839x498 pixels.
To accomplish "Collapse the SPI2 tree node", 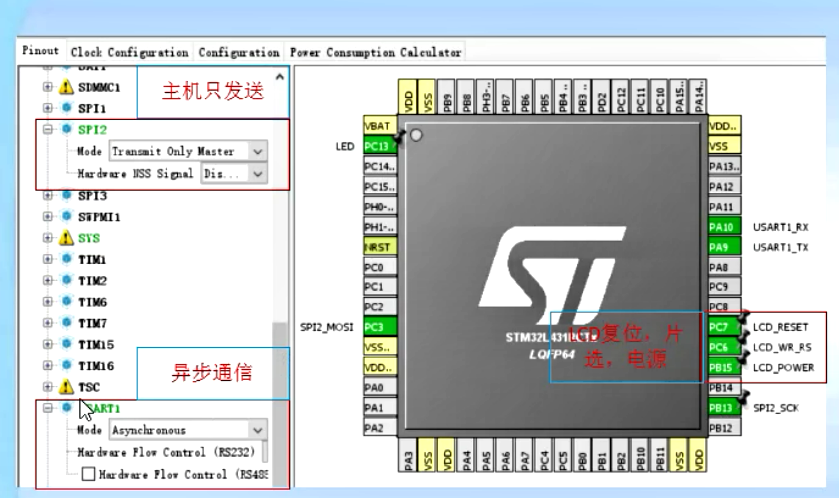I will click(x=48, y=129).
